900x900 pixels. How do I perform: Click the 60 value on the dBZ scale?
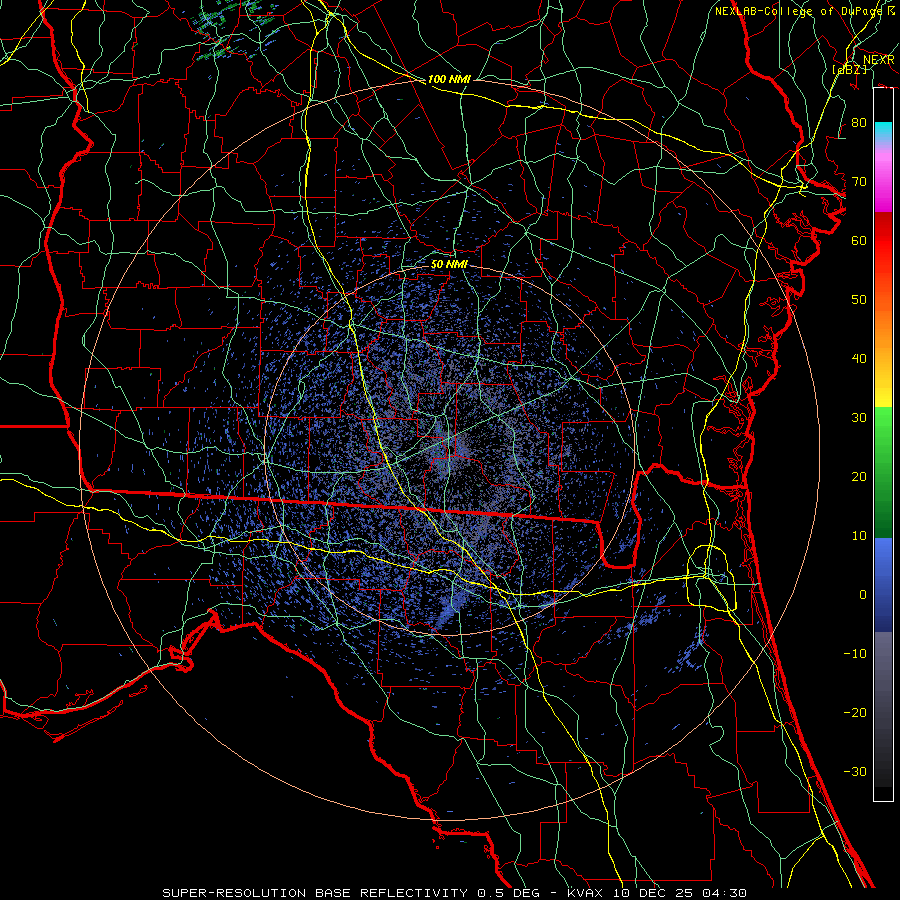click(x=859, y=240)
